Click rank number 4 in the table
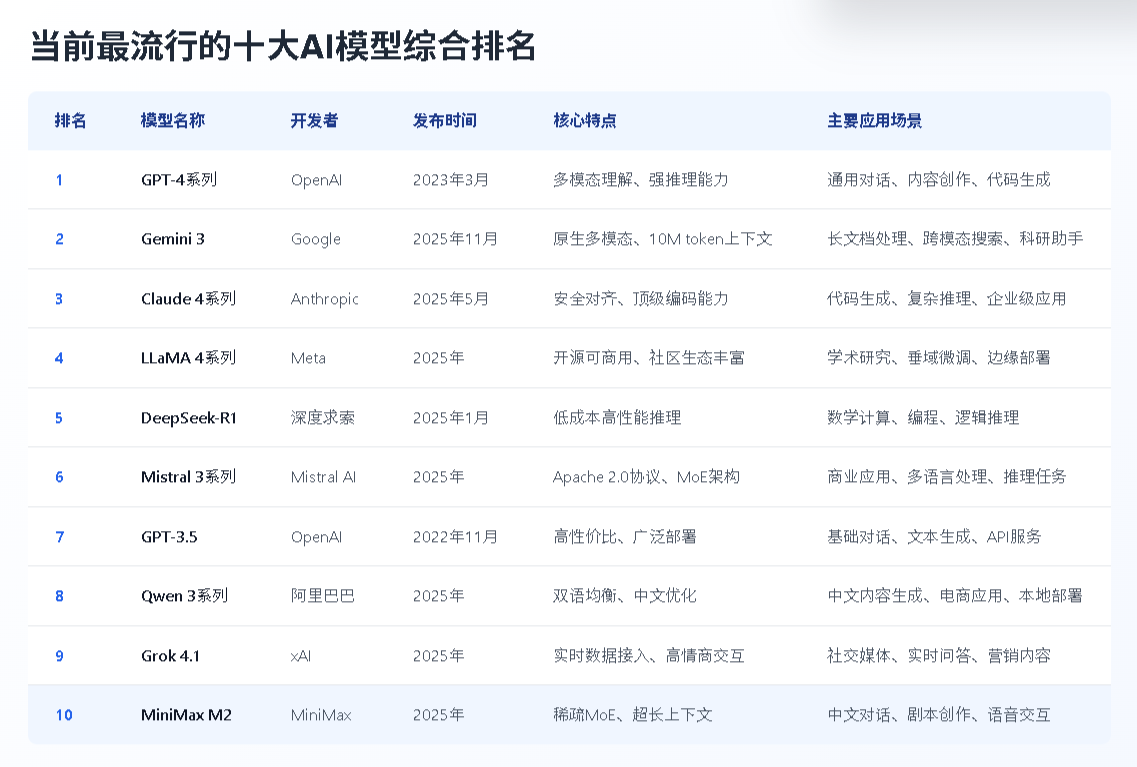 (59, 358)
